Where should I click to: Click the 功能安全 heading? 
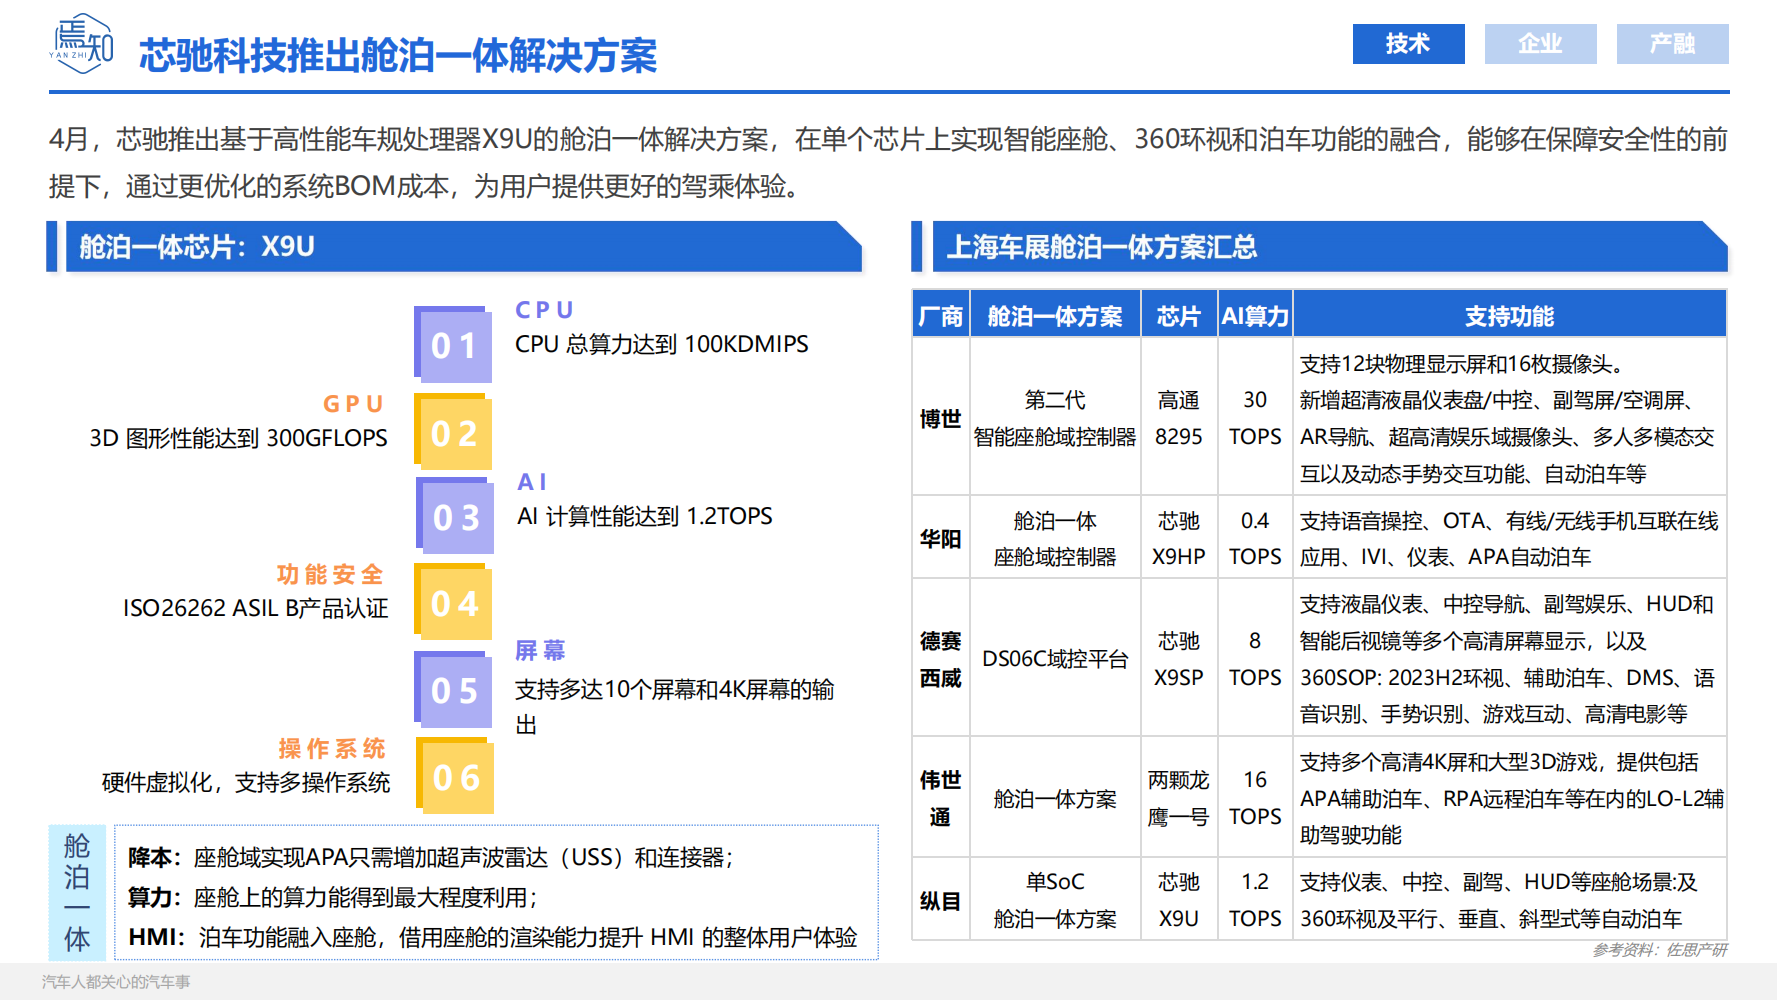point(330,574)
